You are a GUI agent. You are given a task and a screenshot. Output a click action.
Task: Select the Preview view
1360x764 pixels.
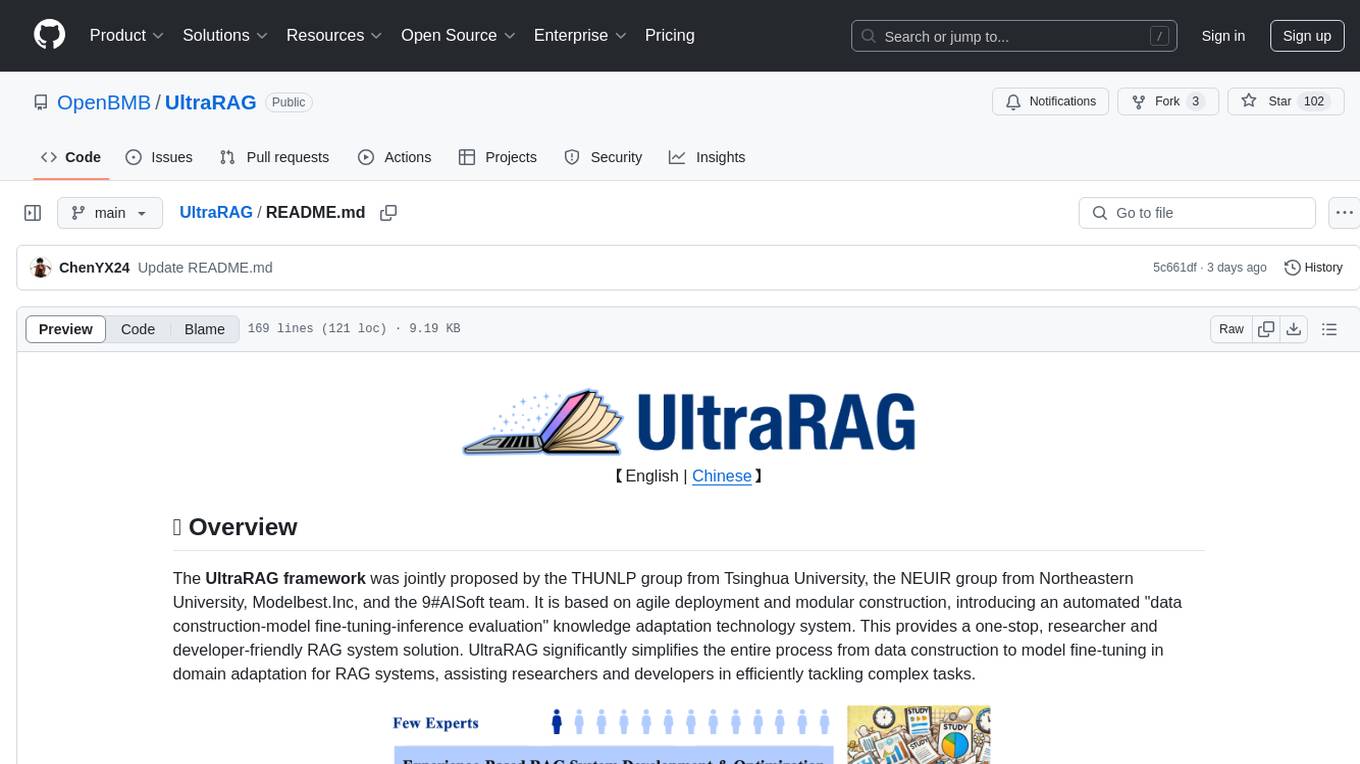(66, 329)
